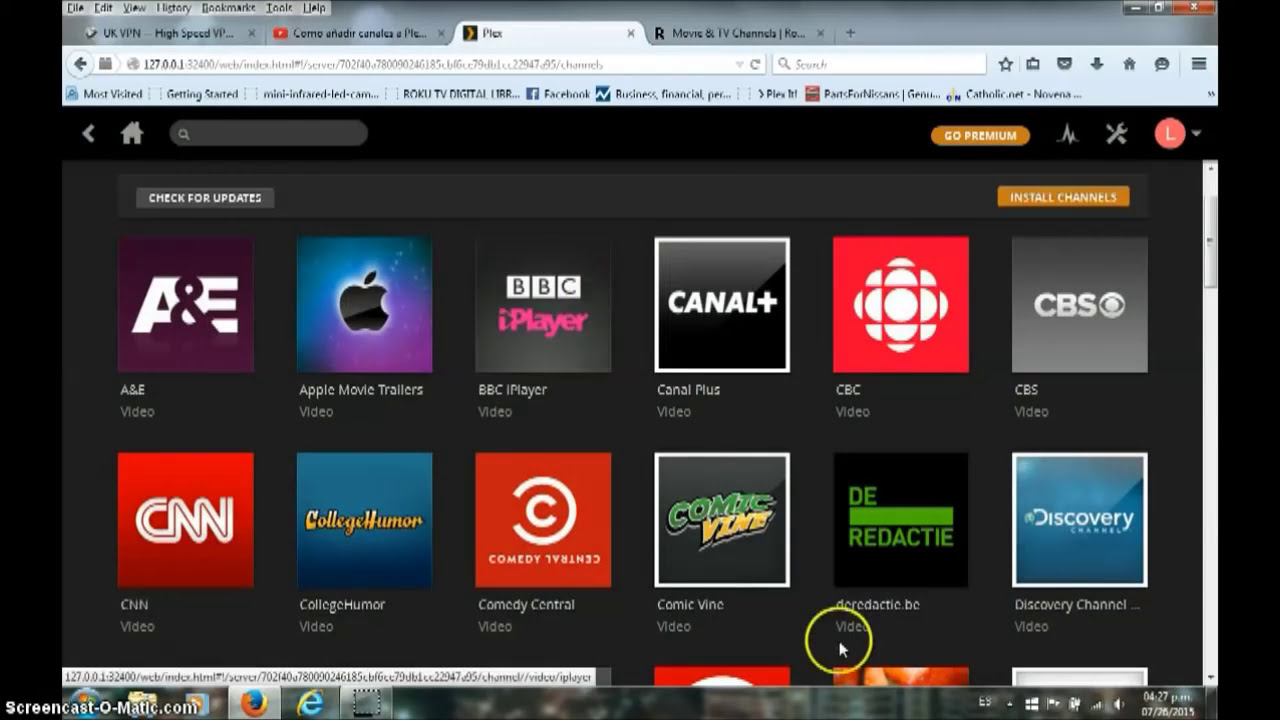Open Plex activity status icon
Screen dimensions: 1280x720
click(x=1068, y=134)
